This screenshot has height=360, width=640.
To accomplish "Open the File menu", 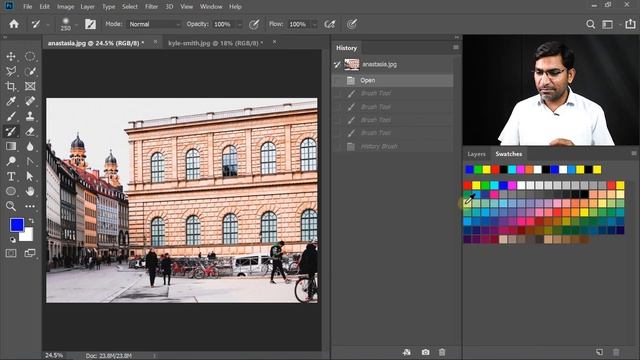I will click(x=27, y=7).
